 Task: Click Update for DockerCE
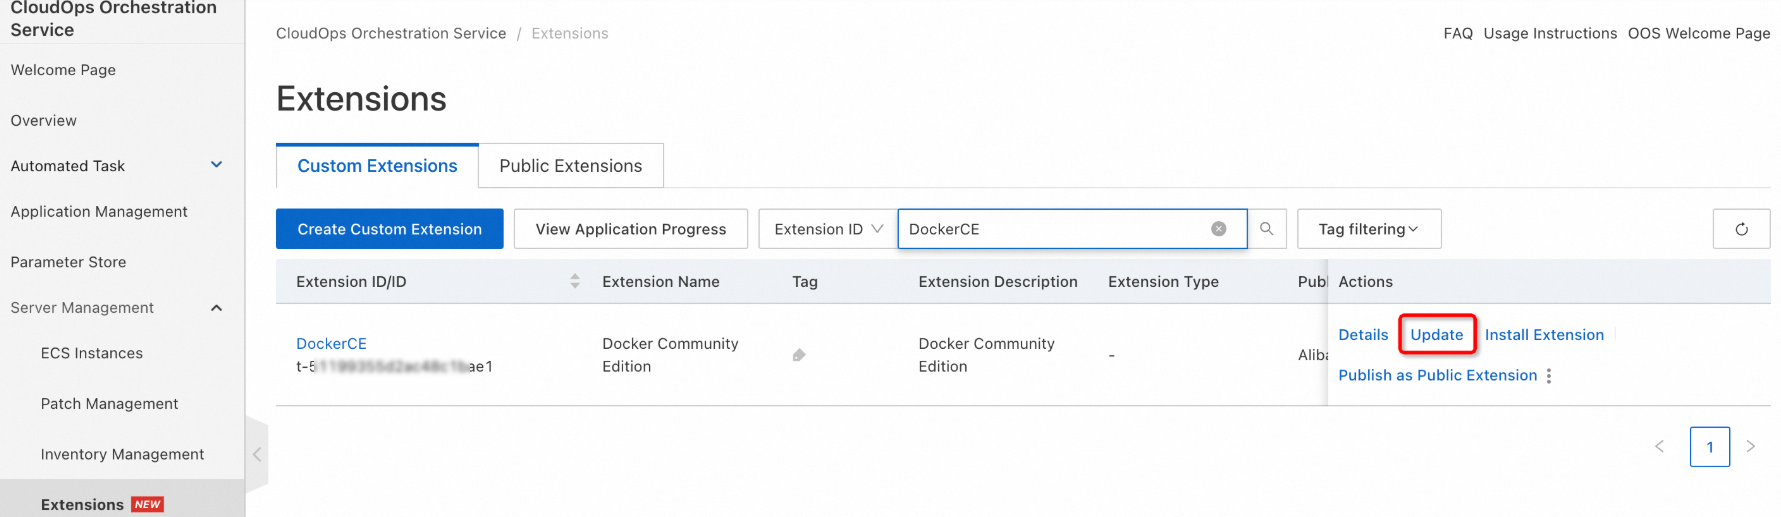click(x=1437, y=335)
